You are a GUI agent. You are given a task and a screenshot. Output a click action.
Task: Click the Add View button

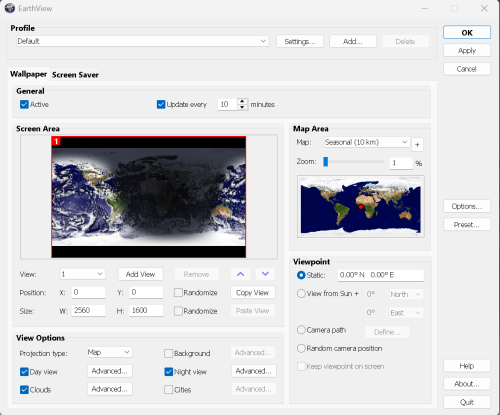click(140, 274)
